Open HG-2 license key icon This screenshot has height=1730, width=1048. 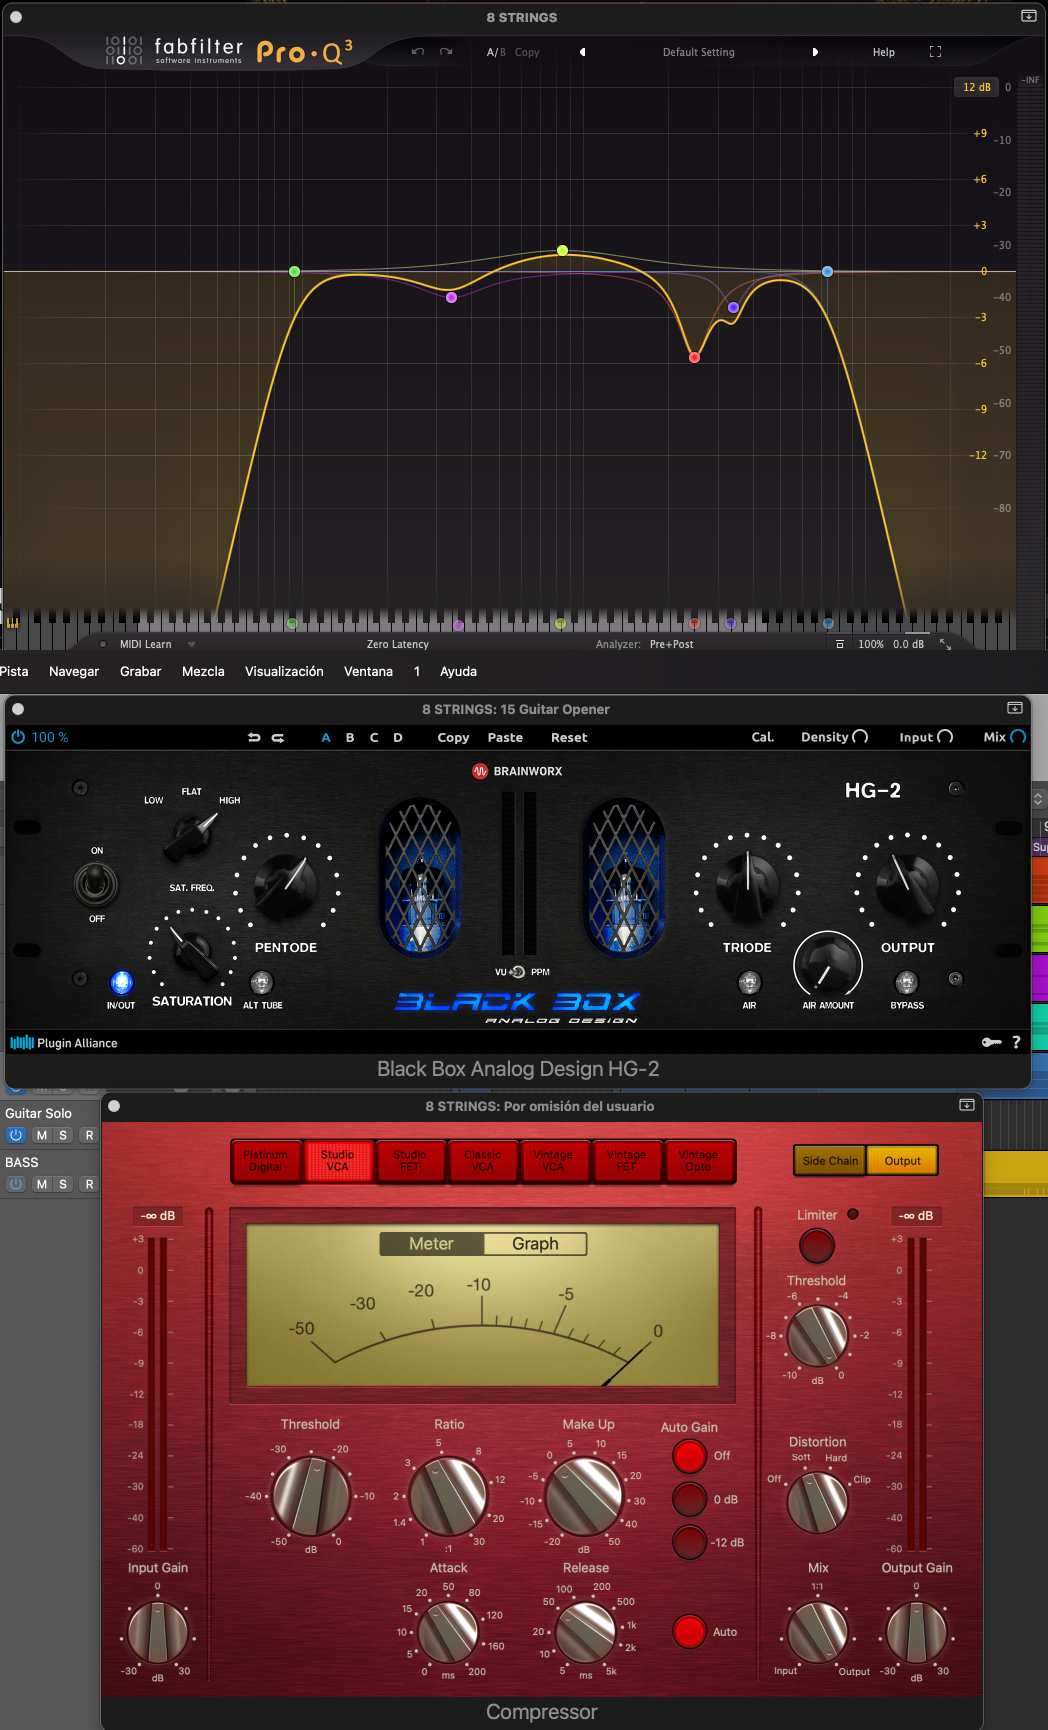991,1042
